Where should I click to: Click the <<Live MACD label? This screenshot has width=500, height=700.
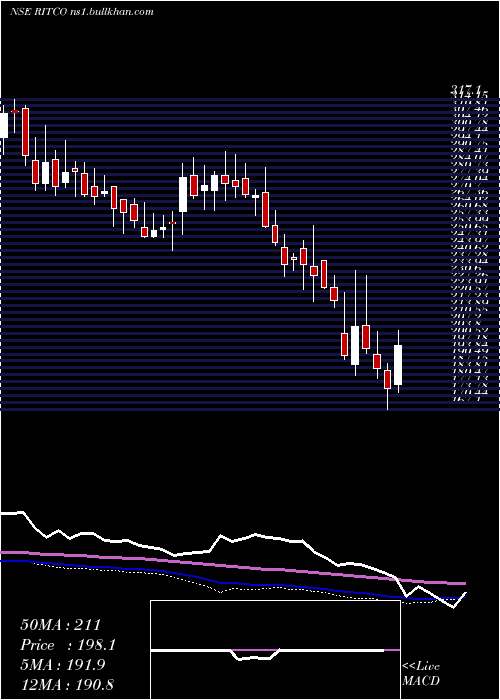point(421,674)
